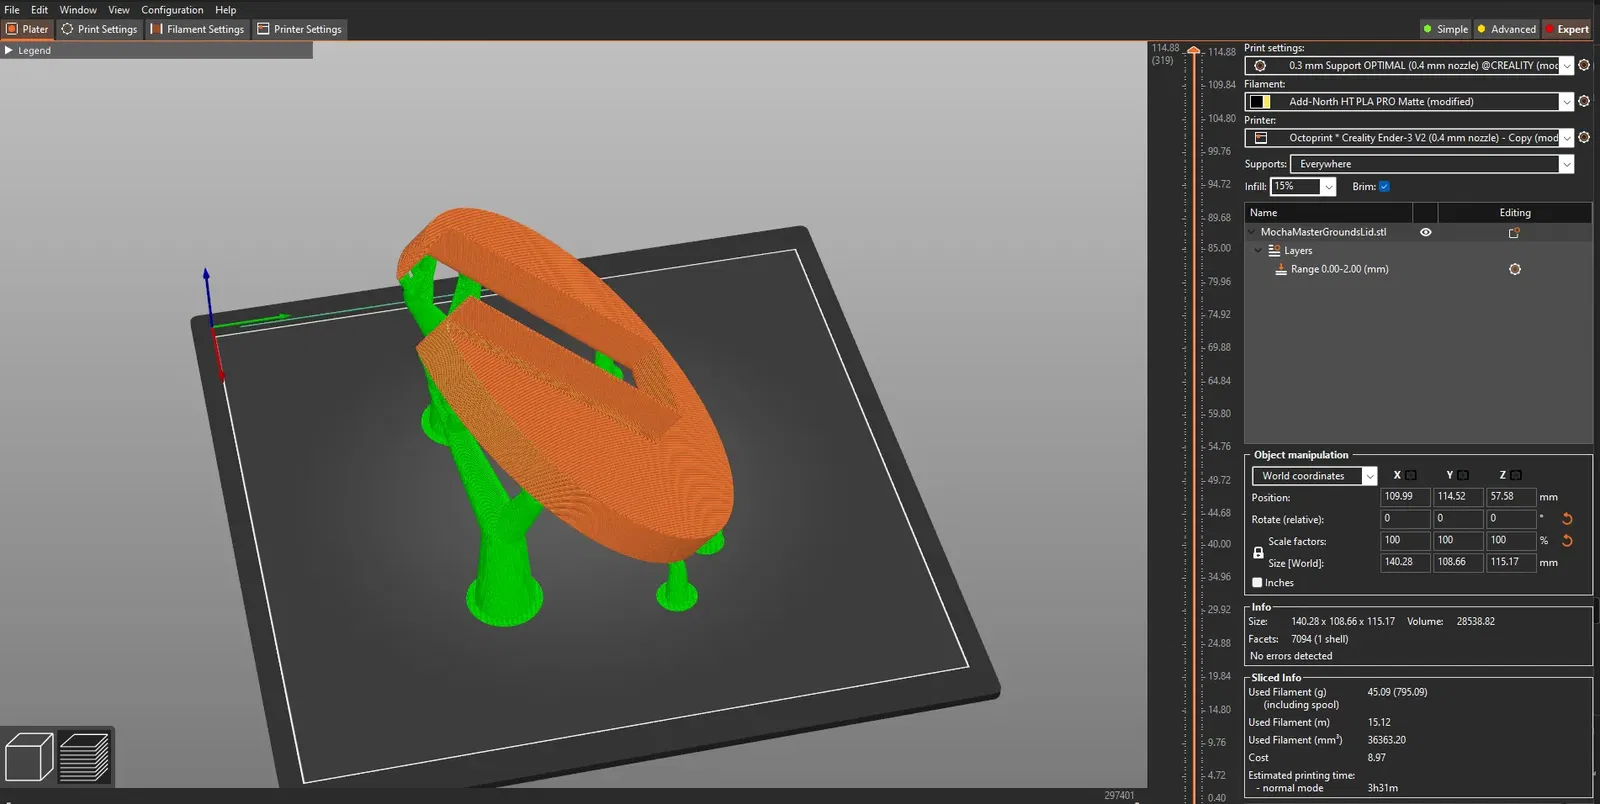Open the Help menu
The image size is (1600, 804).
tap(226, 10)
